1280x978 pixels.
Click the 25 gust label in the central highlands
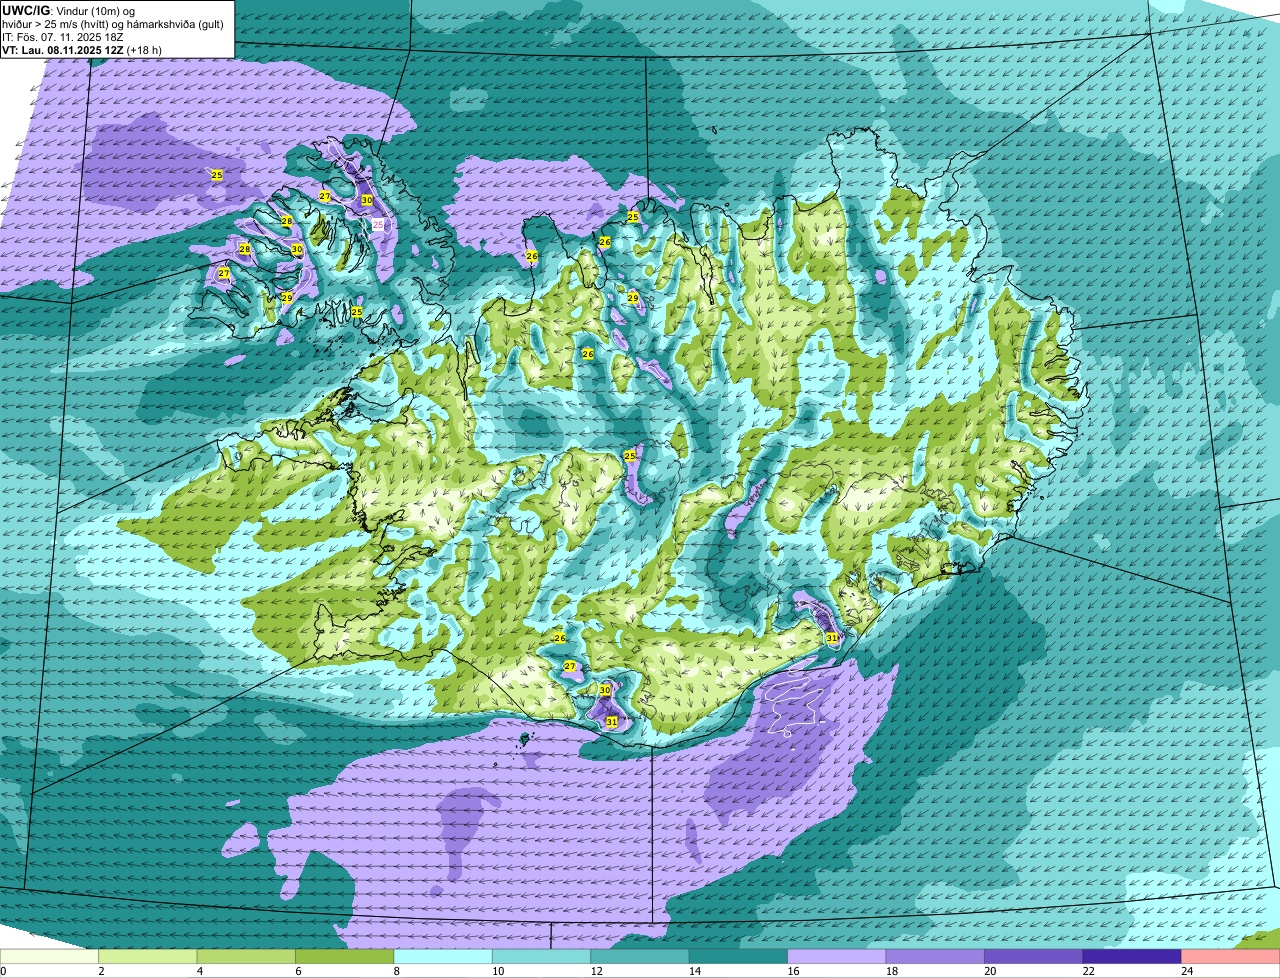click(630, 456)
